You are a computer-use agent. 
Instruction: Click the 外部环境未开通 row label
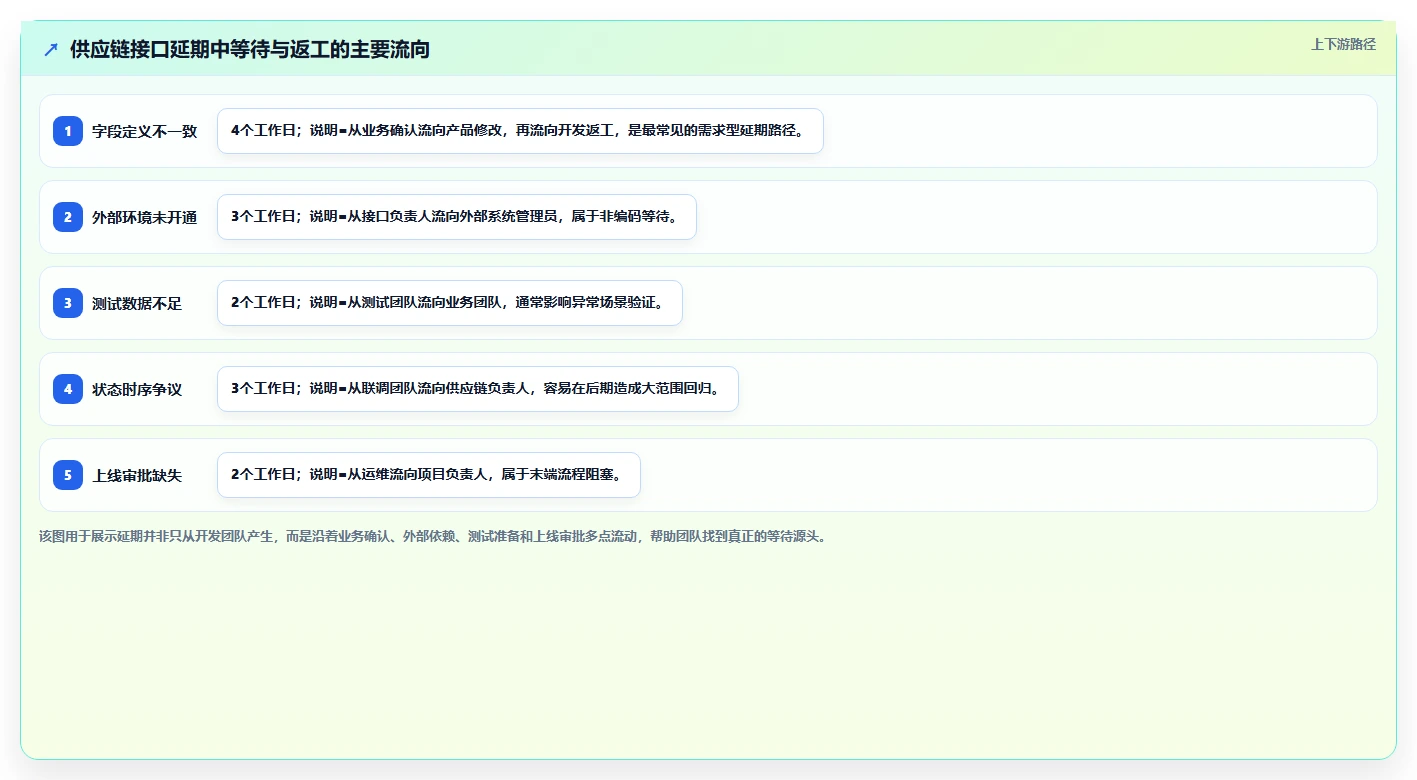point(145,217)
